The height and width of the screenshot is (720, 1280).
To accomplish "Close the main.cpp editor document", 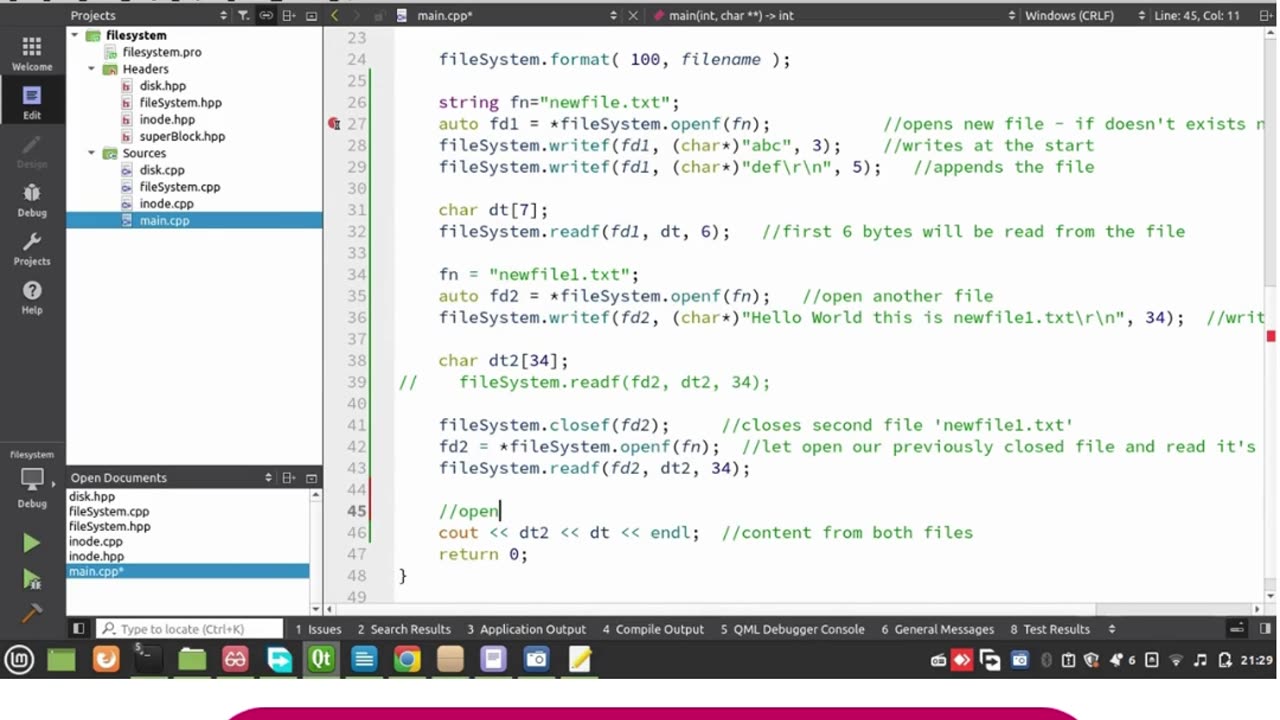I will 633,15.
